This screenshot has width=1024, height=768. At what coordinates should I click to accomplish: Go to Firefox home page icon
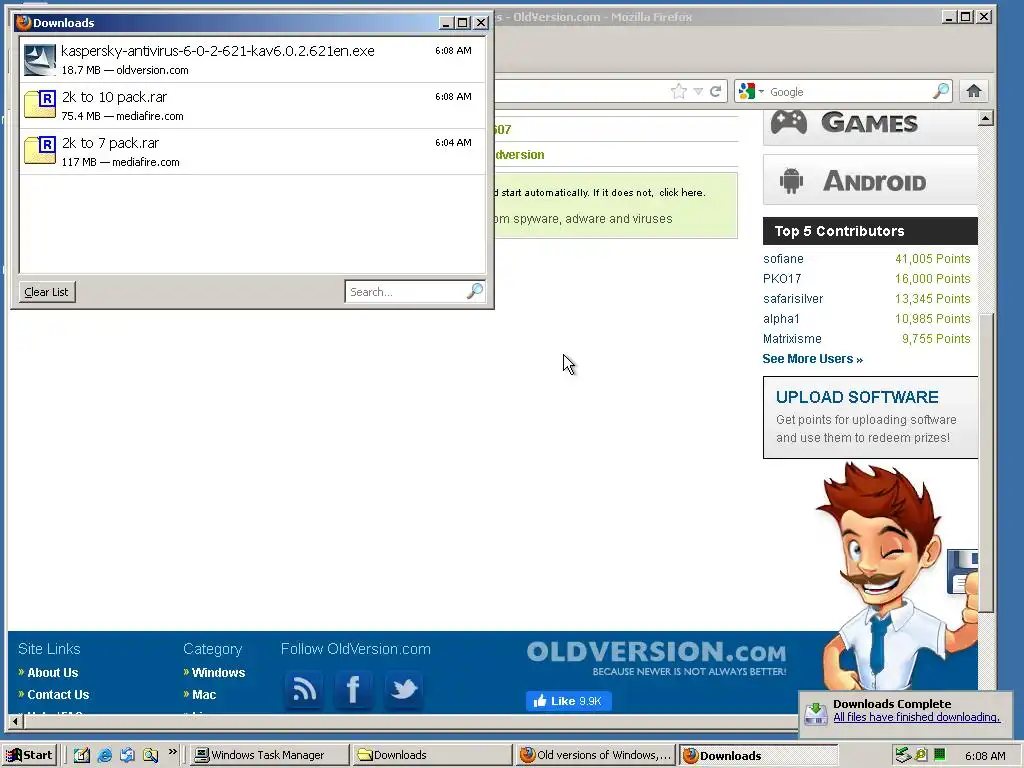tap(974, 91)
